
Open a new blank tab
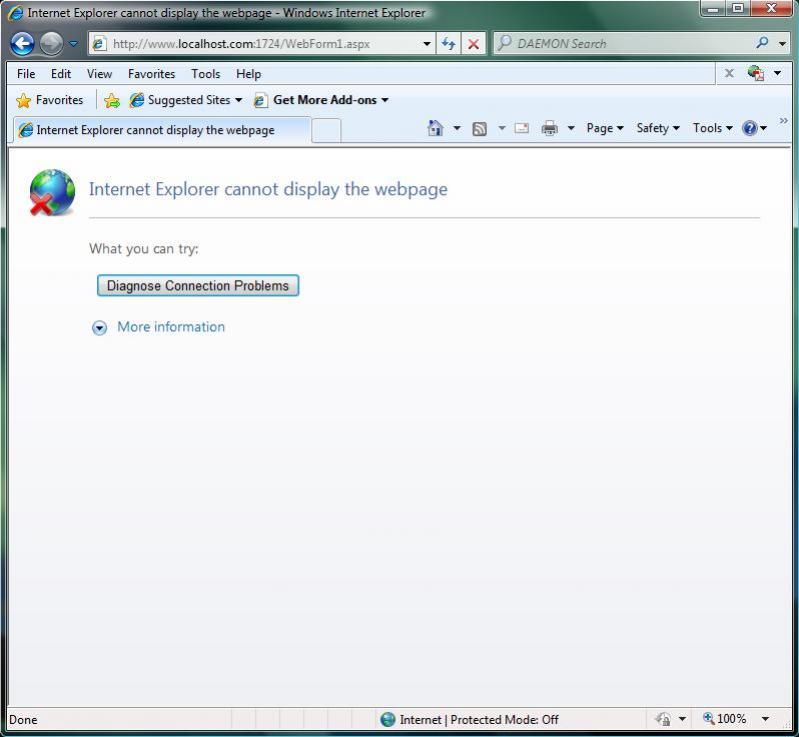(326, 130)
